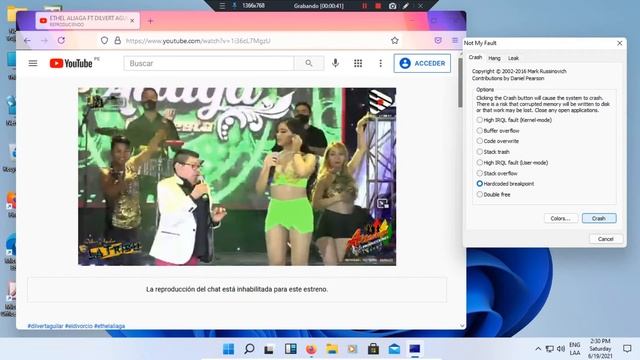Screen dimensions: 640x360
Task: Click the Buscar search field
Action: (209, 63)
